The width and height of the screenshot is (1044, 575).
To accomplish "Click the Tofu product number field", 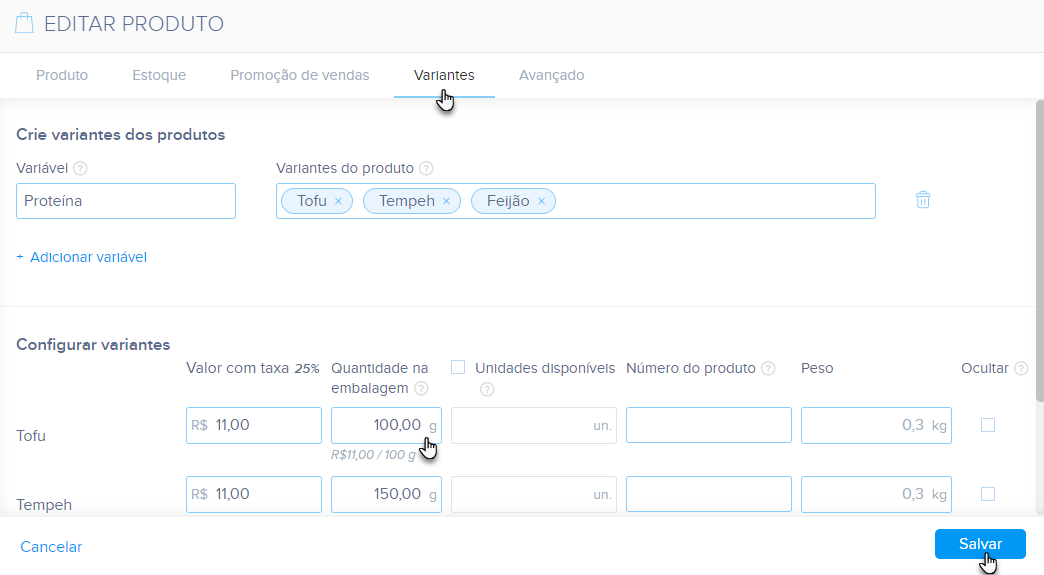I will point(708,425).
